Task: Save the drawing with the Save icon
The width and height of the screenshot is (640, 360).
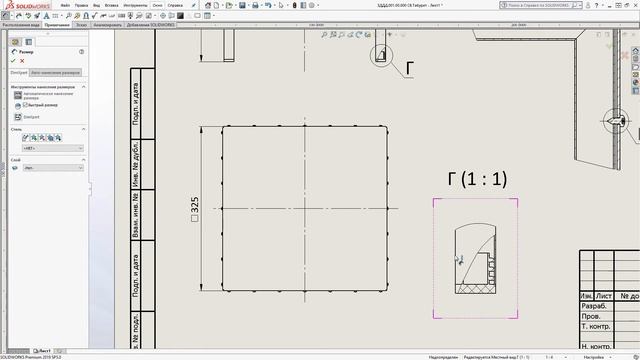Action: [242, 5]
